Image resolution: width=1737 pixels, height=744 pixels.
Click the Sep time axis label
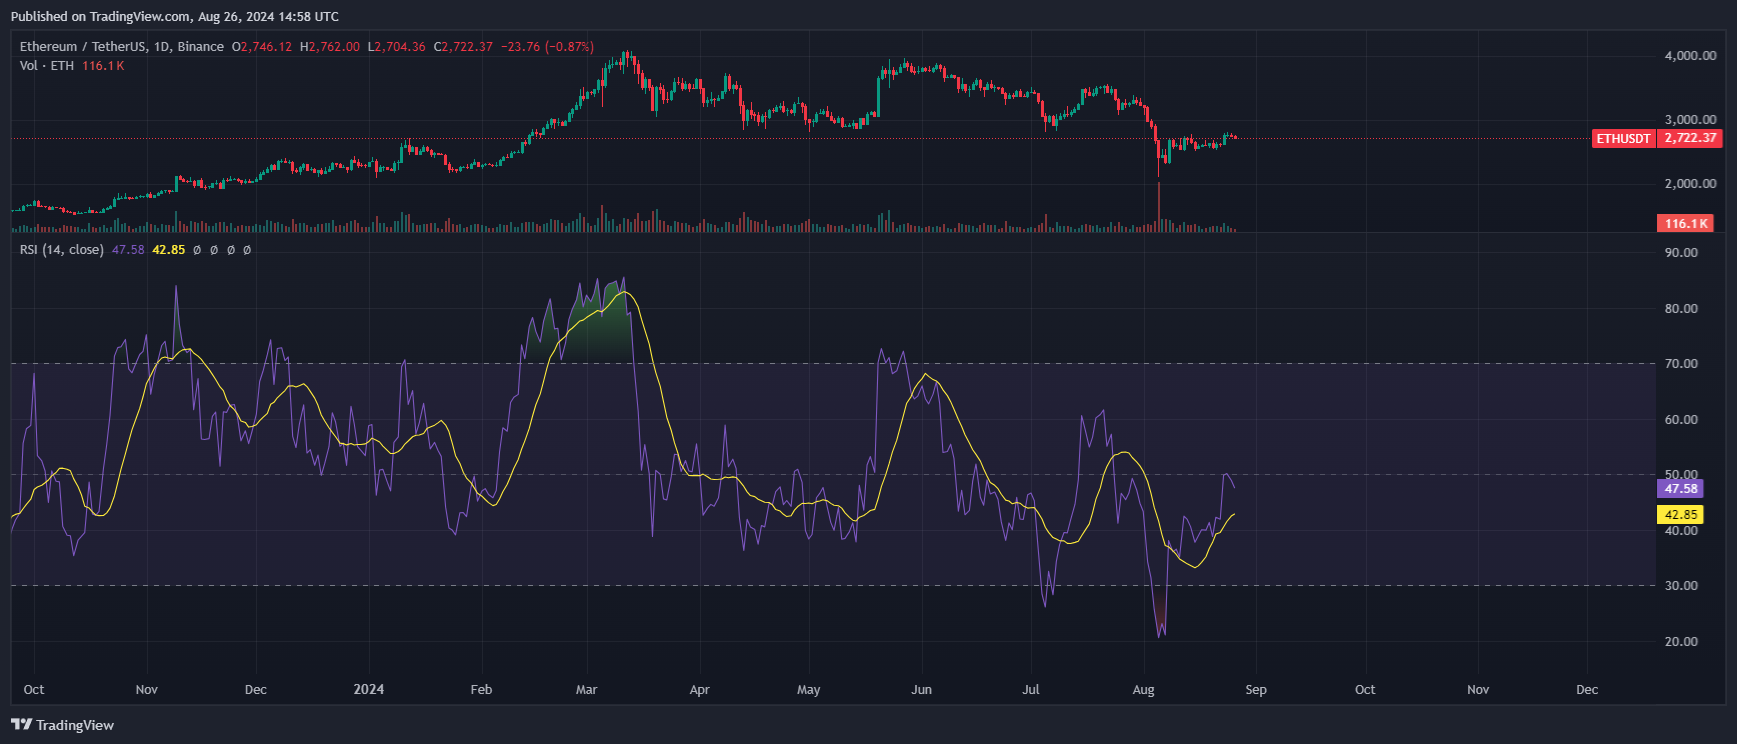(1256, 690)
